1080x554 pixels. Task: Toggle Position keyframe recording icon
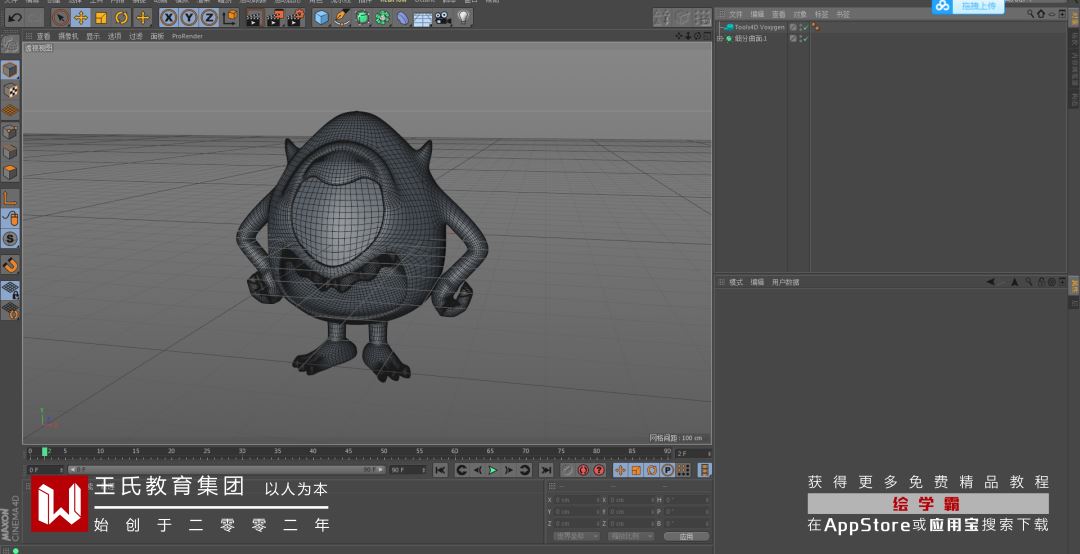click(620, 470)
